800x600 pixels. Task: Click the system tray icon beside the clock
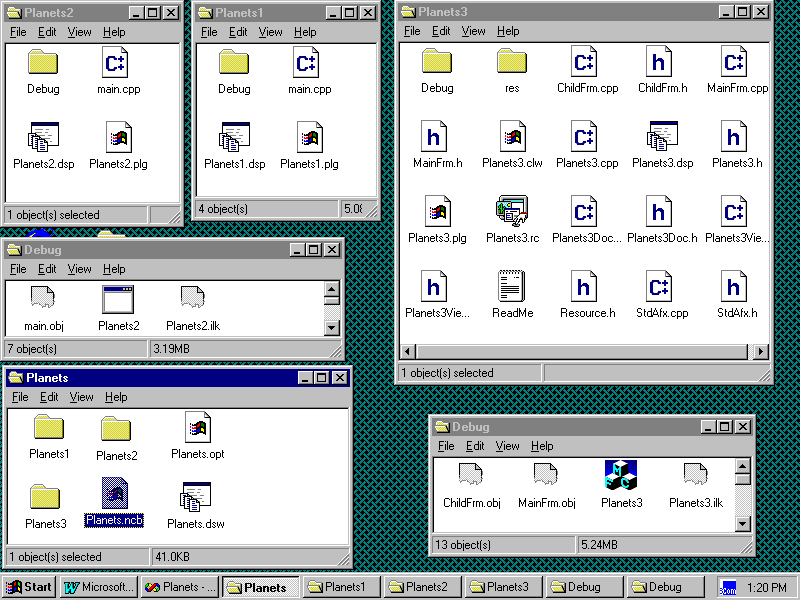click(x=729, y=587)
